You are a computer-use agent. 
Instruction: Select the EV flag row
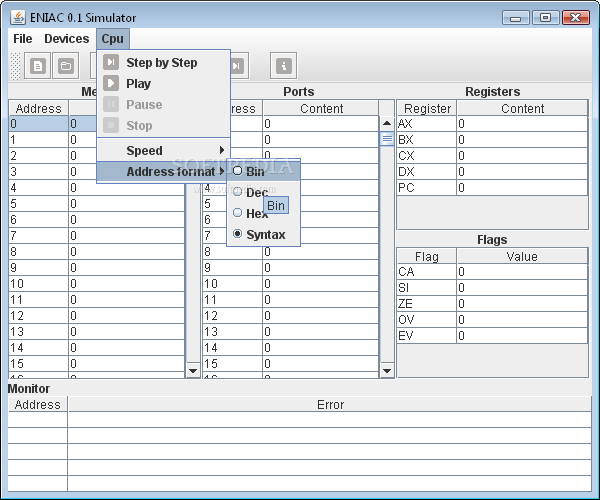[x=492, y=336]
